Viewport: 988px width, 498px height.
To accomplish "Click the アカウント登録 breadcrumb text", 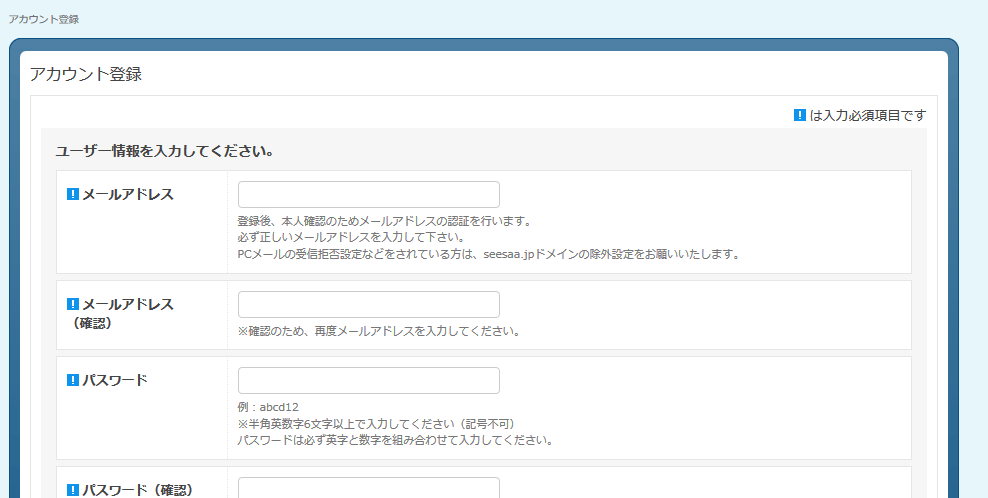I will click(43, 20).
